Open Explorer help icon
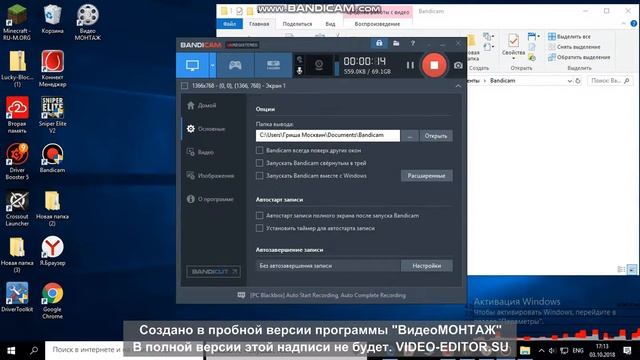The height and width of the screenshot is (360, 640). pyautogui.click(x=634, y=24)
